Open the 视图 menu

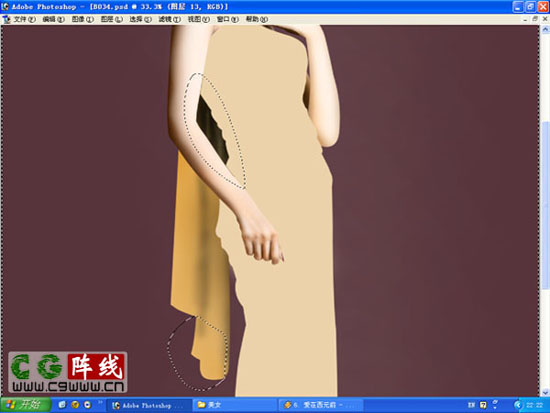[x=199, y=19]
